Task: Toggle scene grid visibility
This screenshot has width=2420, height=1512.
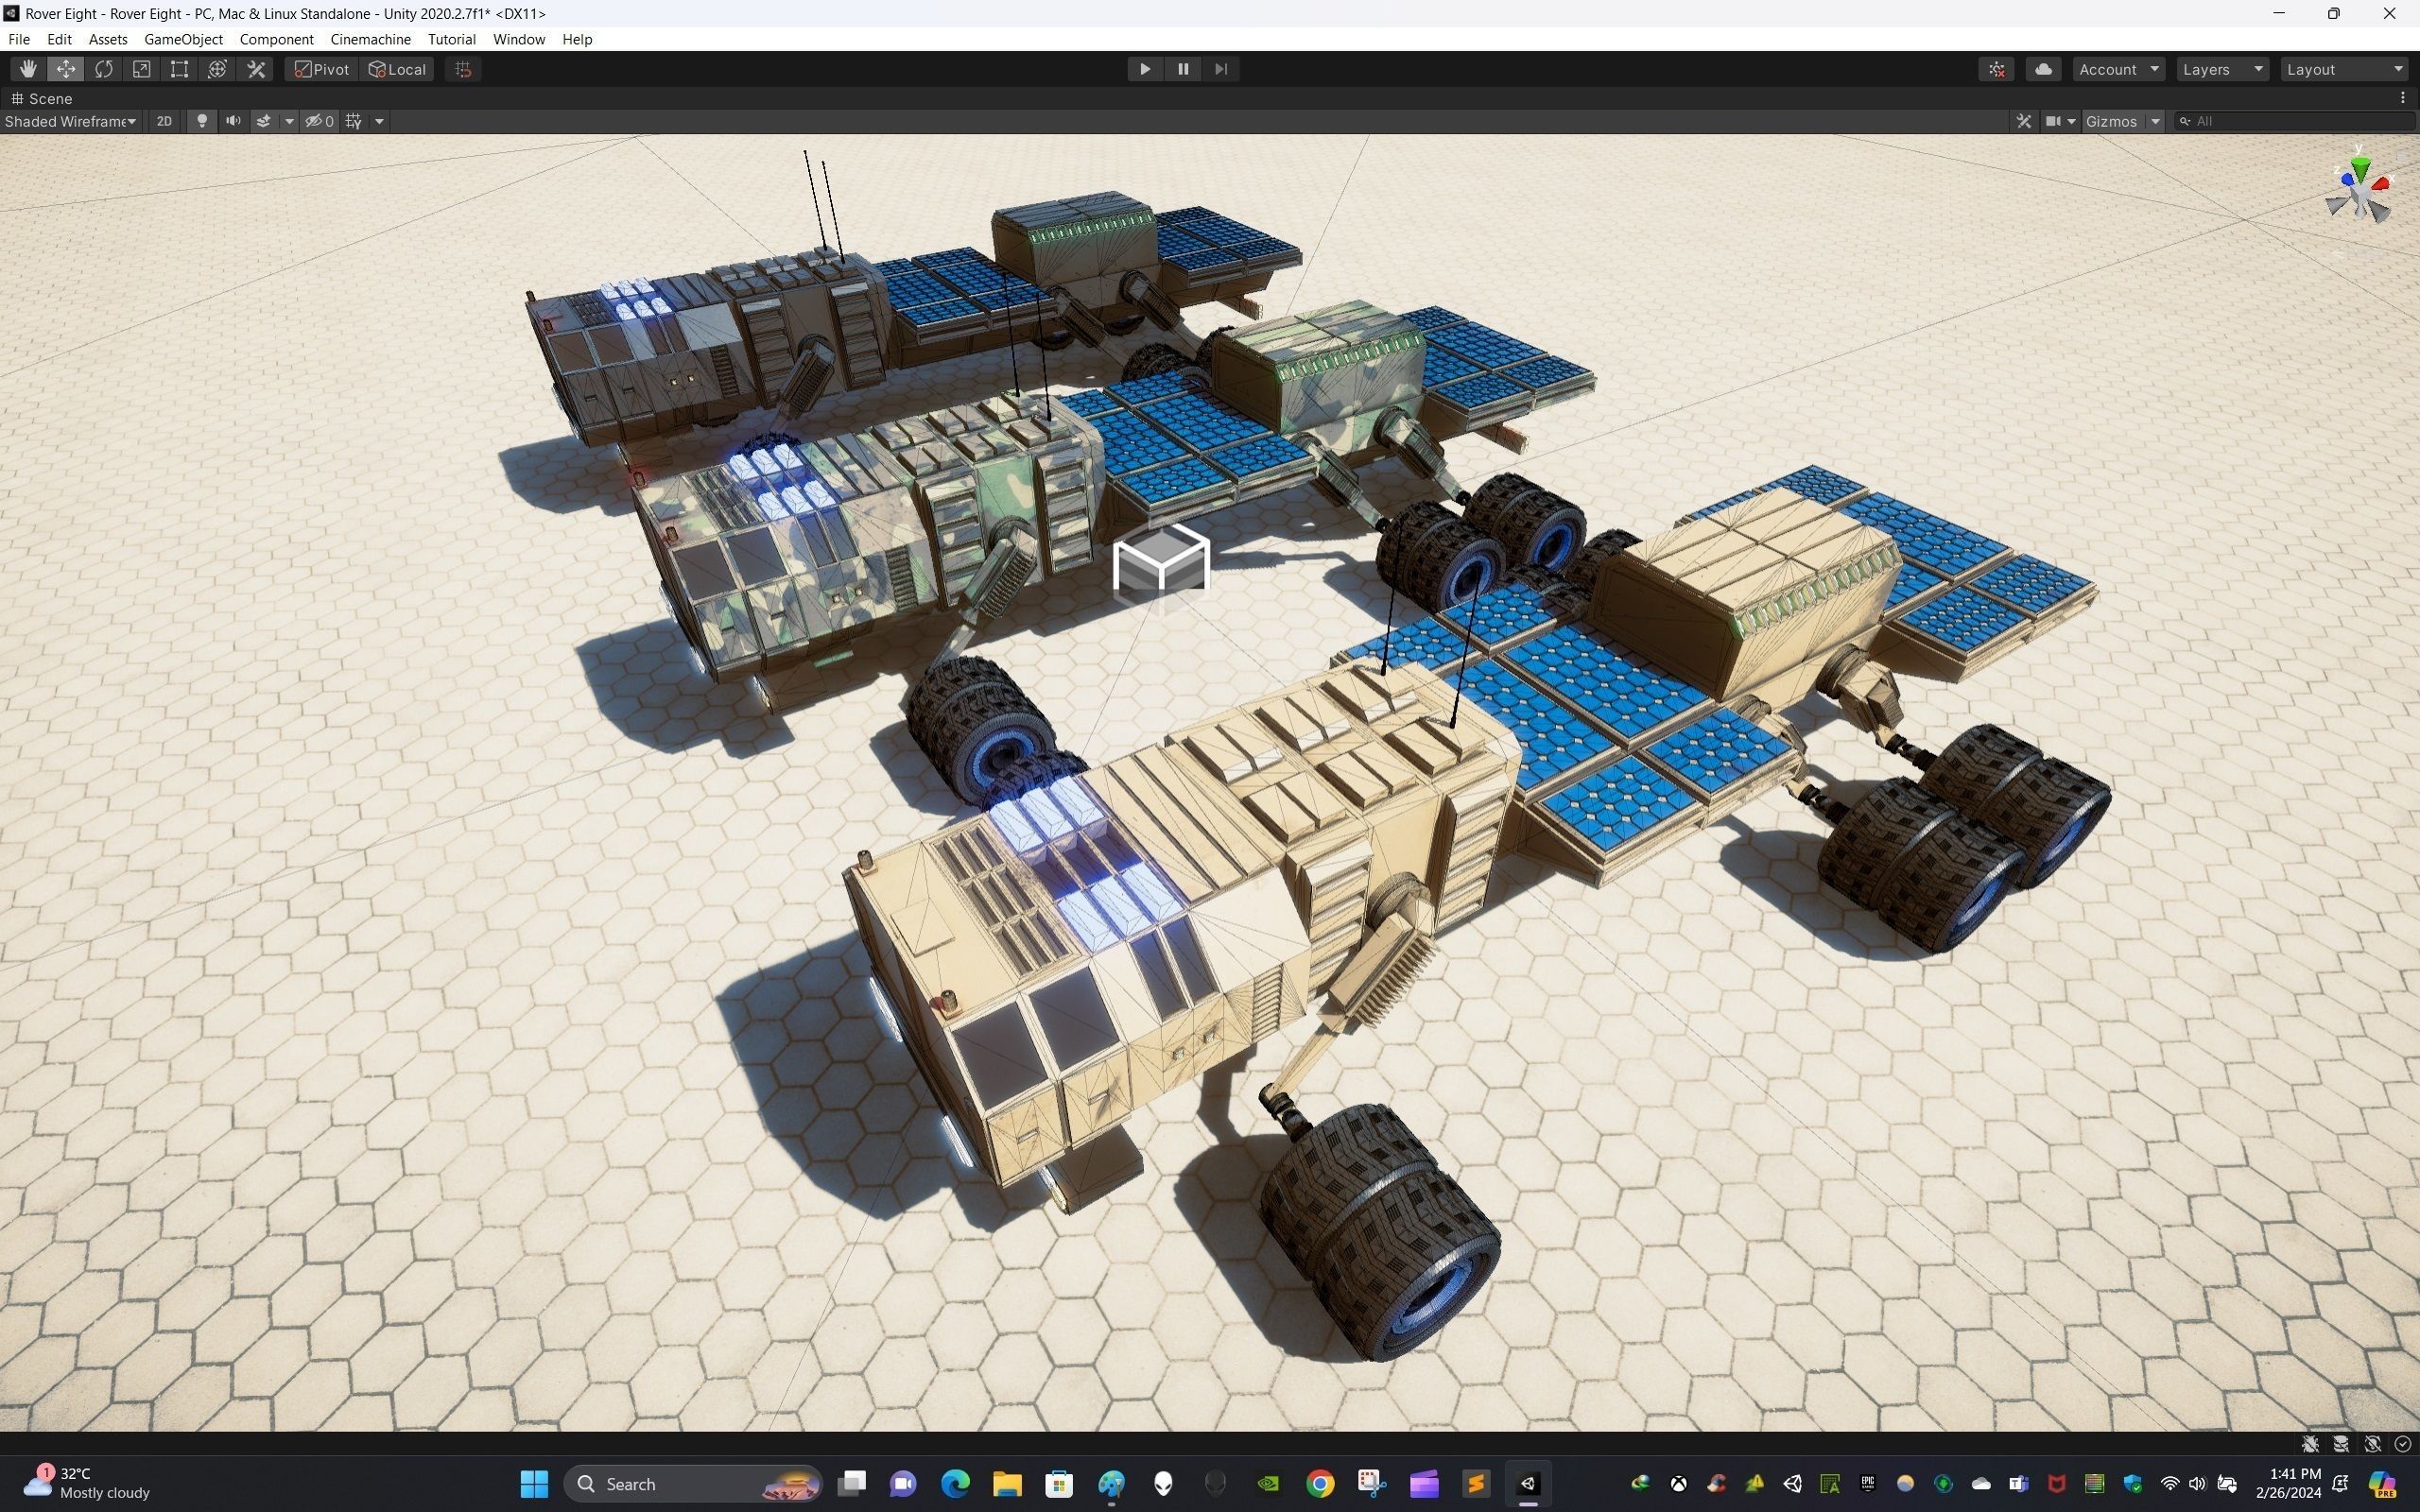Action: coord(354,121)
